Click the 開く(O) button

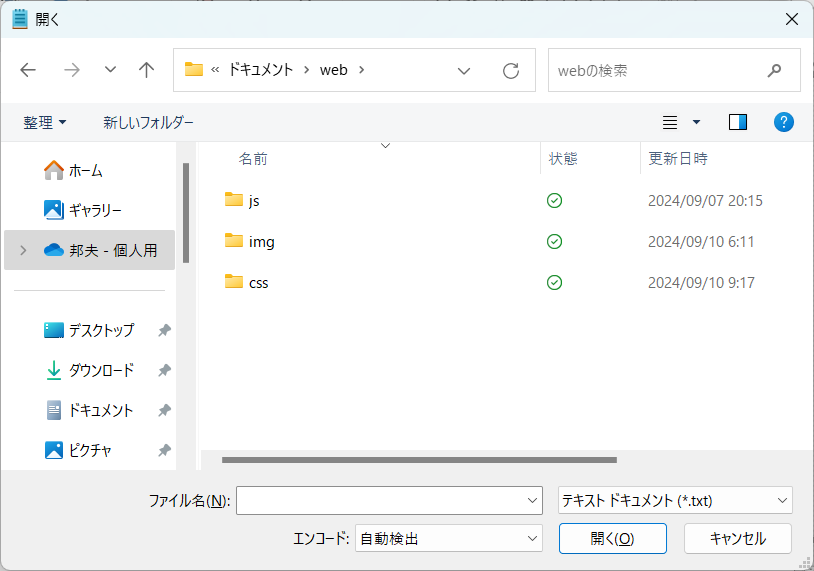click(613, 538)
